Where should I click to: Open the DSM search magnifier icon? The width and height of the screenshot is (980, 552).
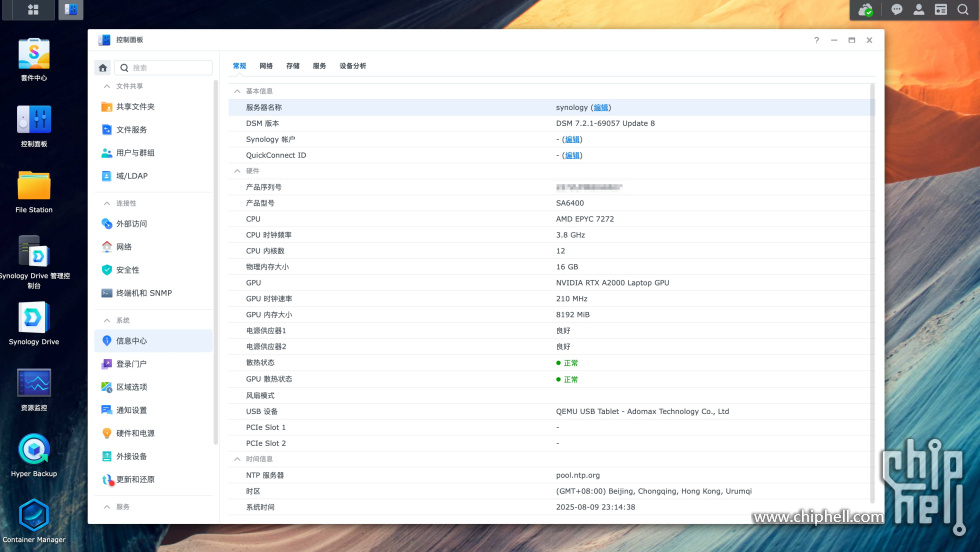click(963, 9)
